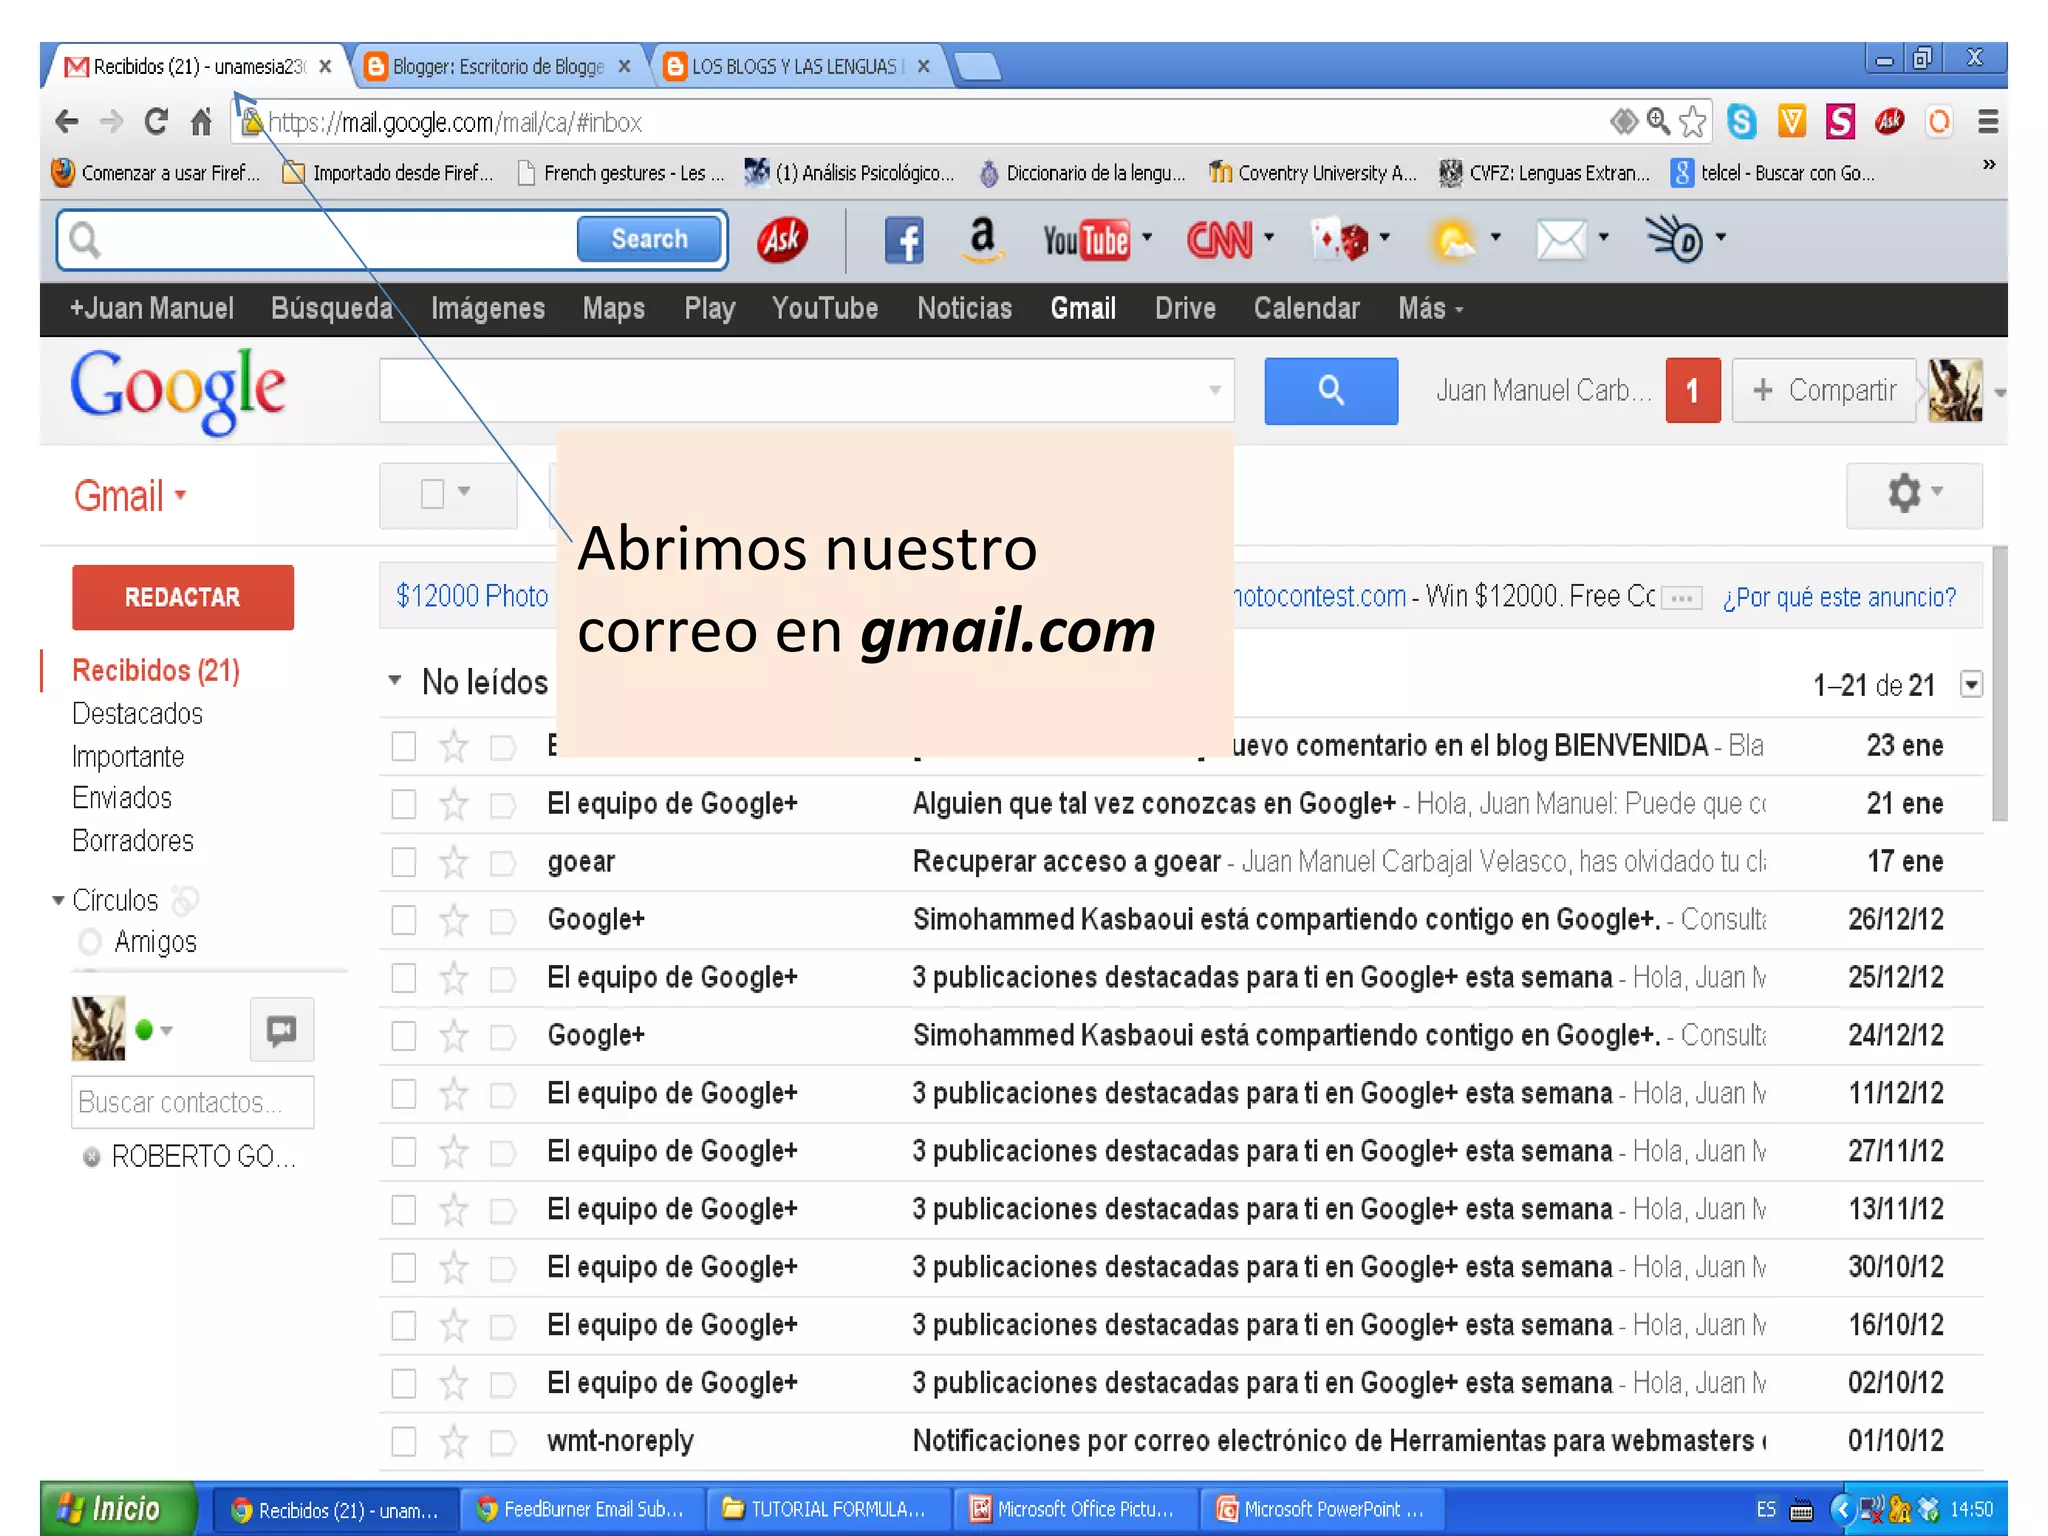
Task: Expand the Gmail dropdown next to the logo
Action: point(181,494)
